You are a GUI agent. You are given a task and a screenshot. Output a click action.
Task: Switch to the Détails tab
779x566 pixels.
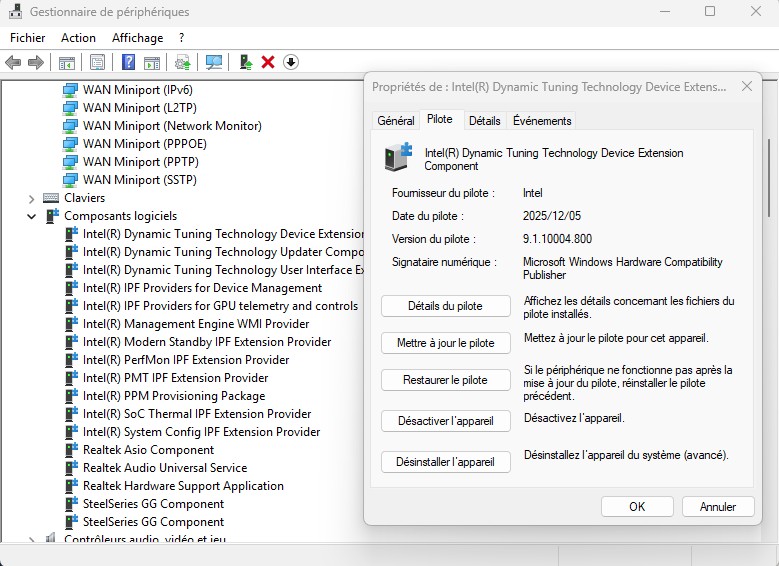coord(484,121)
